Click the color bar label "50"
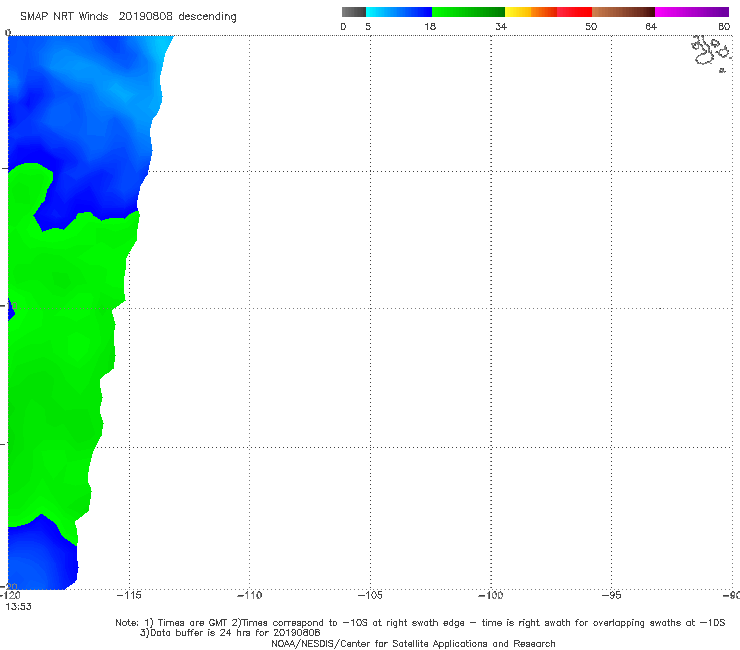 pos(591,26)
